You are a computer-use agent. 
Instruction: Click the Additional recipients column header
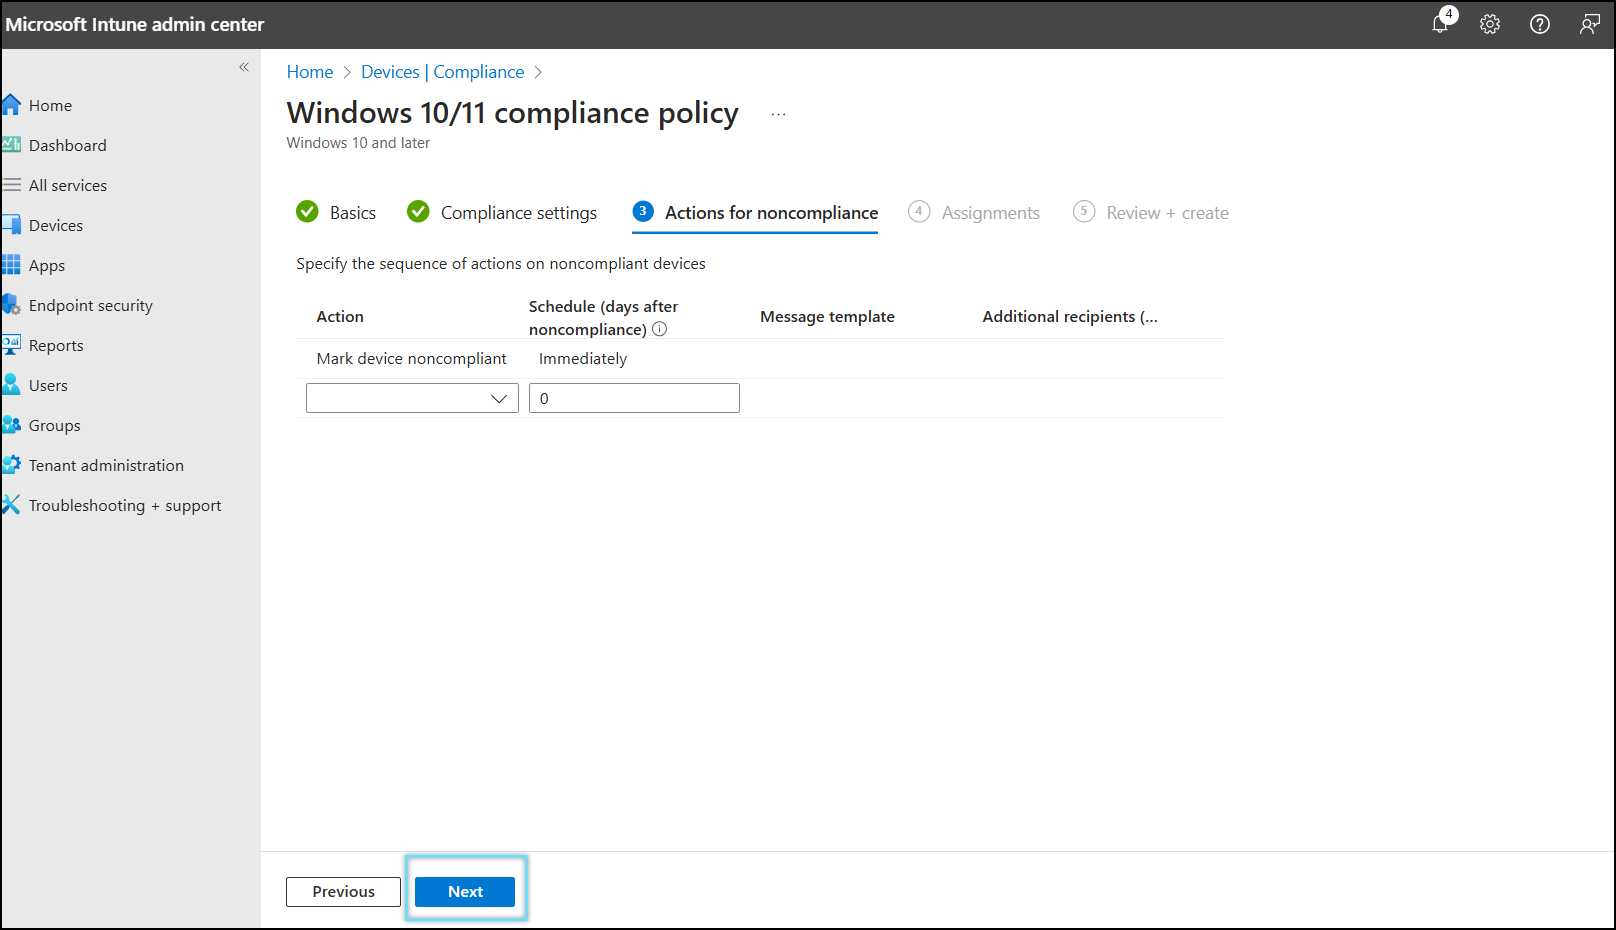coord(1070,316)
